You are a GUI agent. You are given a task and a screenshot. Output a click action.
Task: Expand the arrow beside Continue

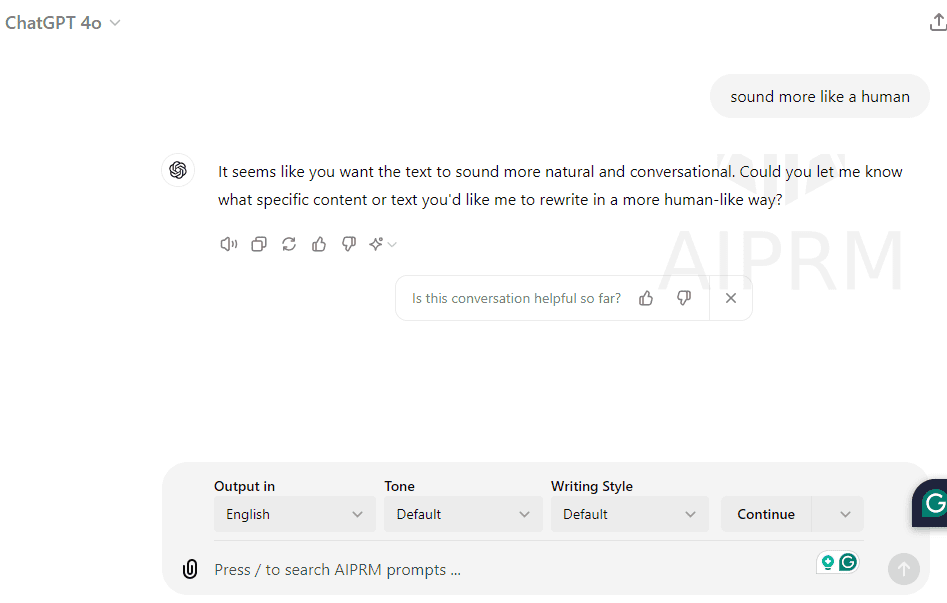(845, 514)
